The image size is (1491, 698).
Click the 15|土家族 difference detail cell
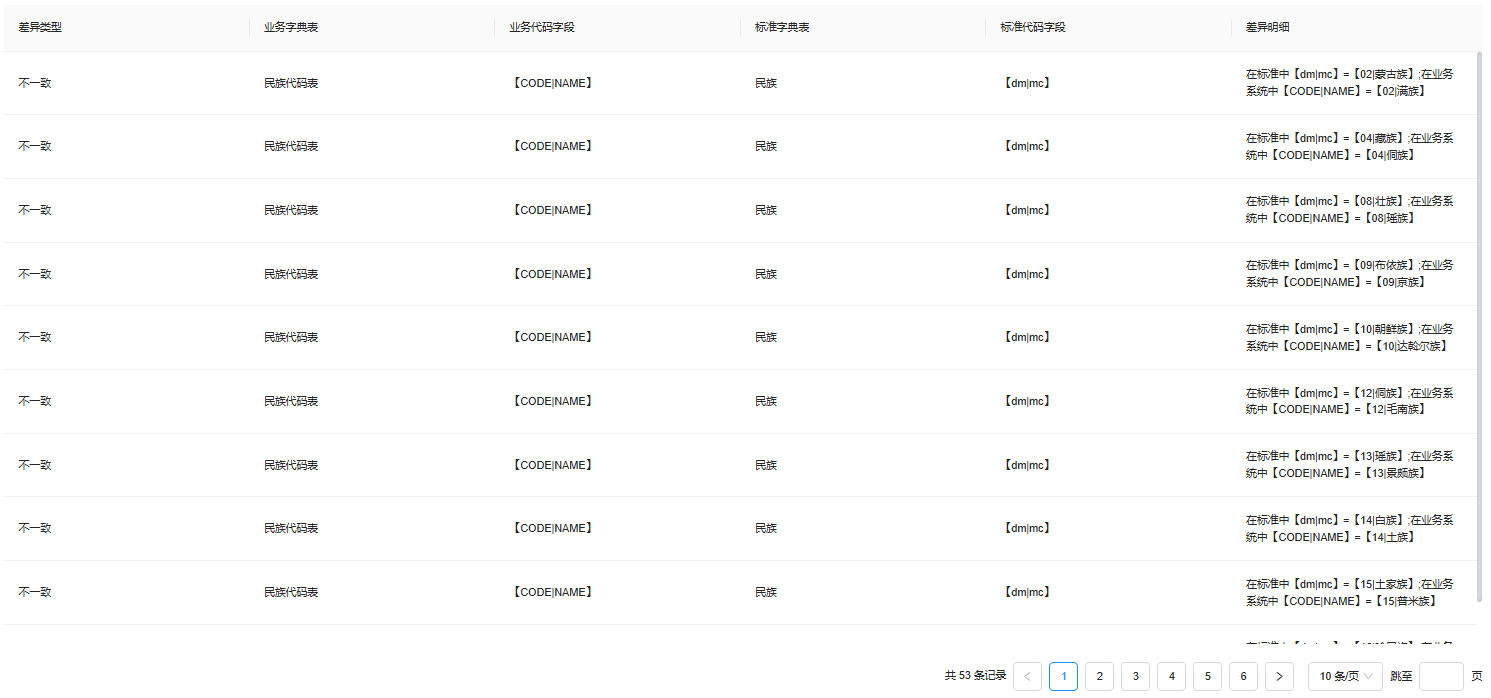1349,592
